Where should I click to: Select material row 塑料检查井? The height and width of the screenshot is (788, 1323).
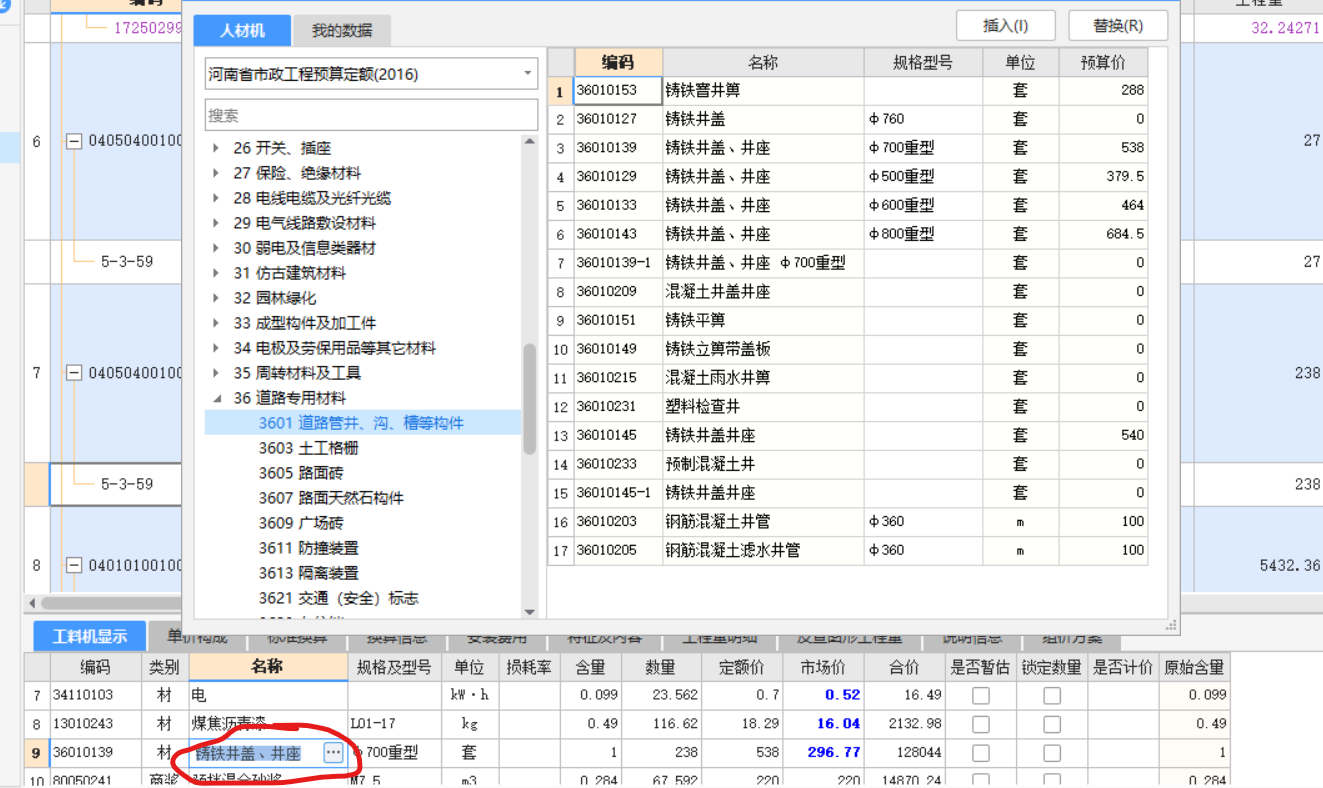(x=847, y=407)
